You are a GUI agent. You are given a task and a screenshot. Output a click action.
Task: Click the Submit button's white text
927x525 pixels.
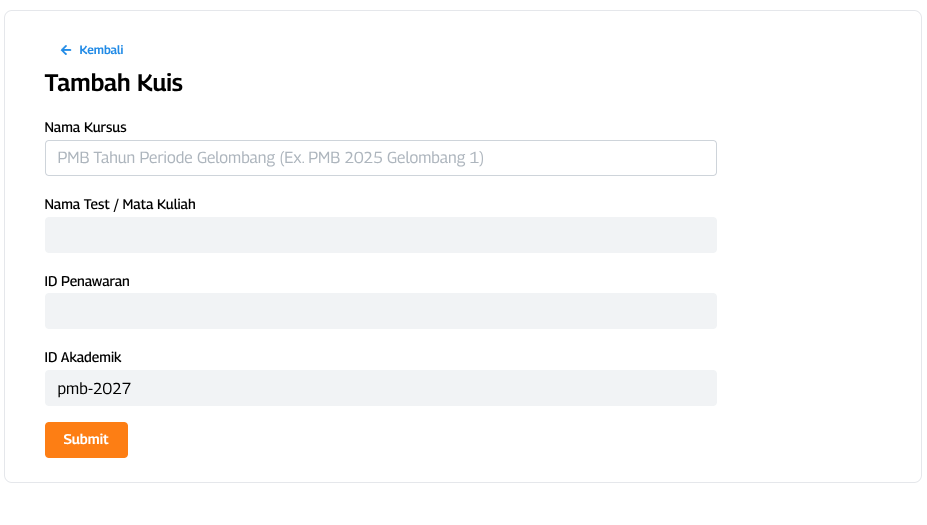(x=86, y=440)
